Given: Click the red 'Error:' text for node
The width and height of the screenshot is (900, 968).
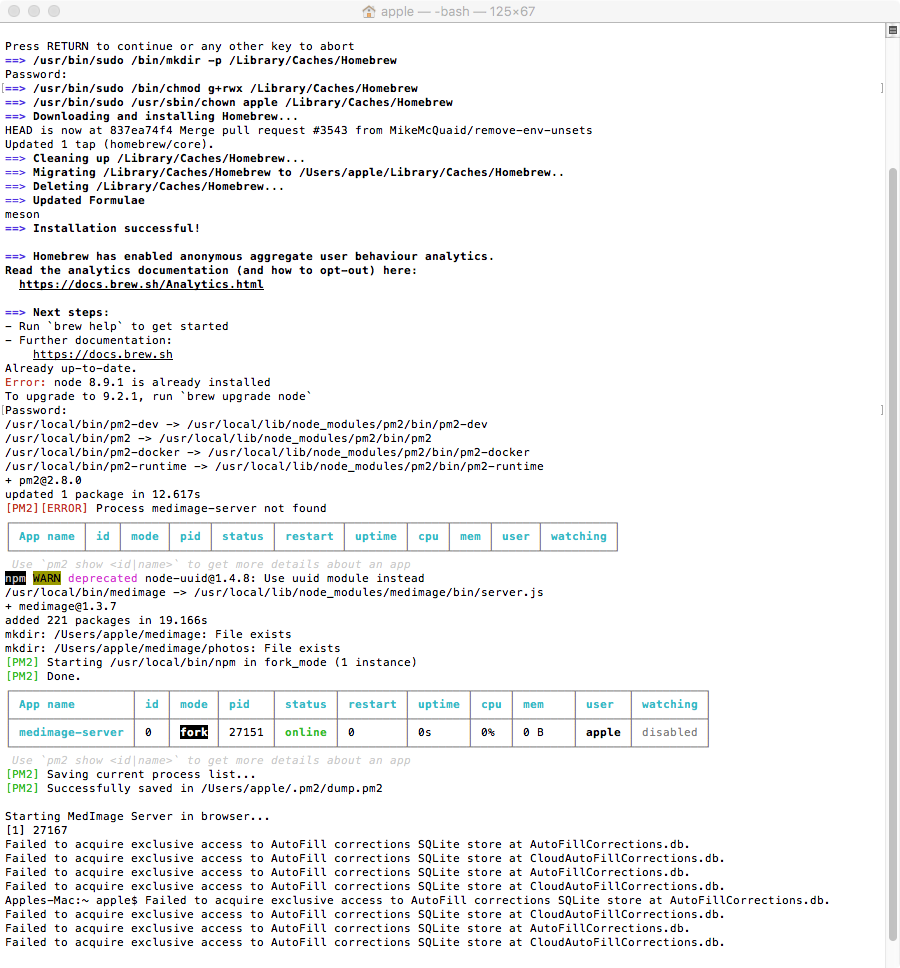Looking at the screenshot, I should [25, 382].
